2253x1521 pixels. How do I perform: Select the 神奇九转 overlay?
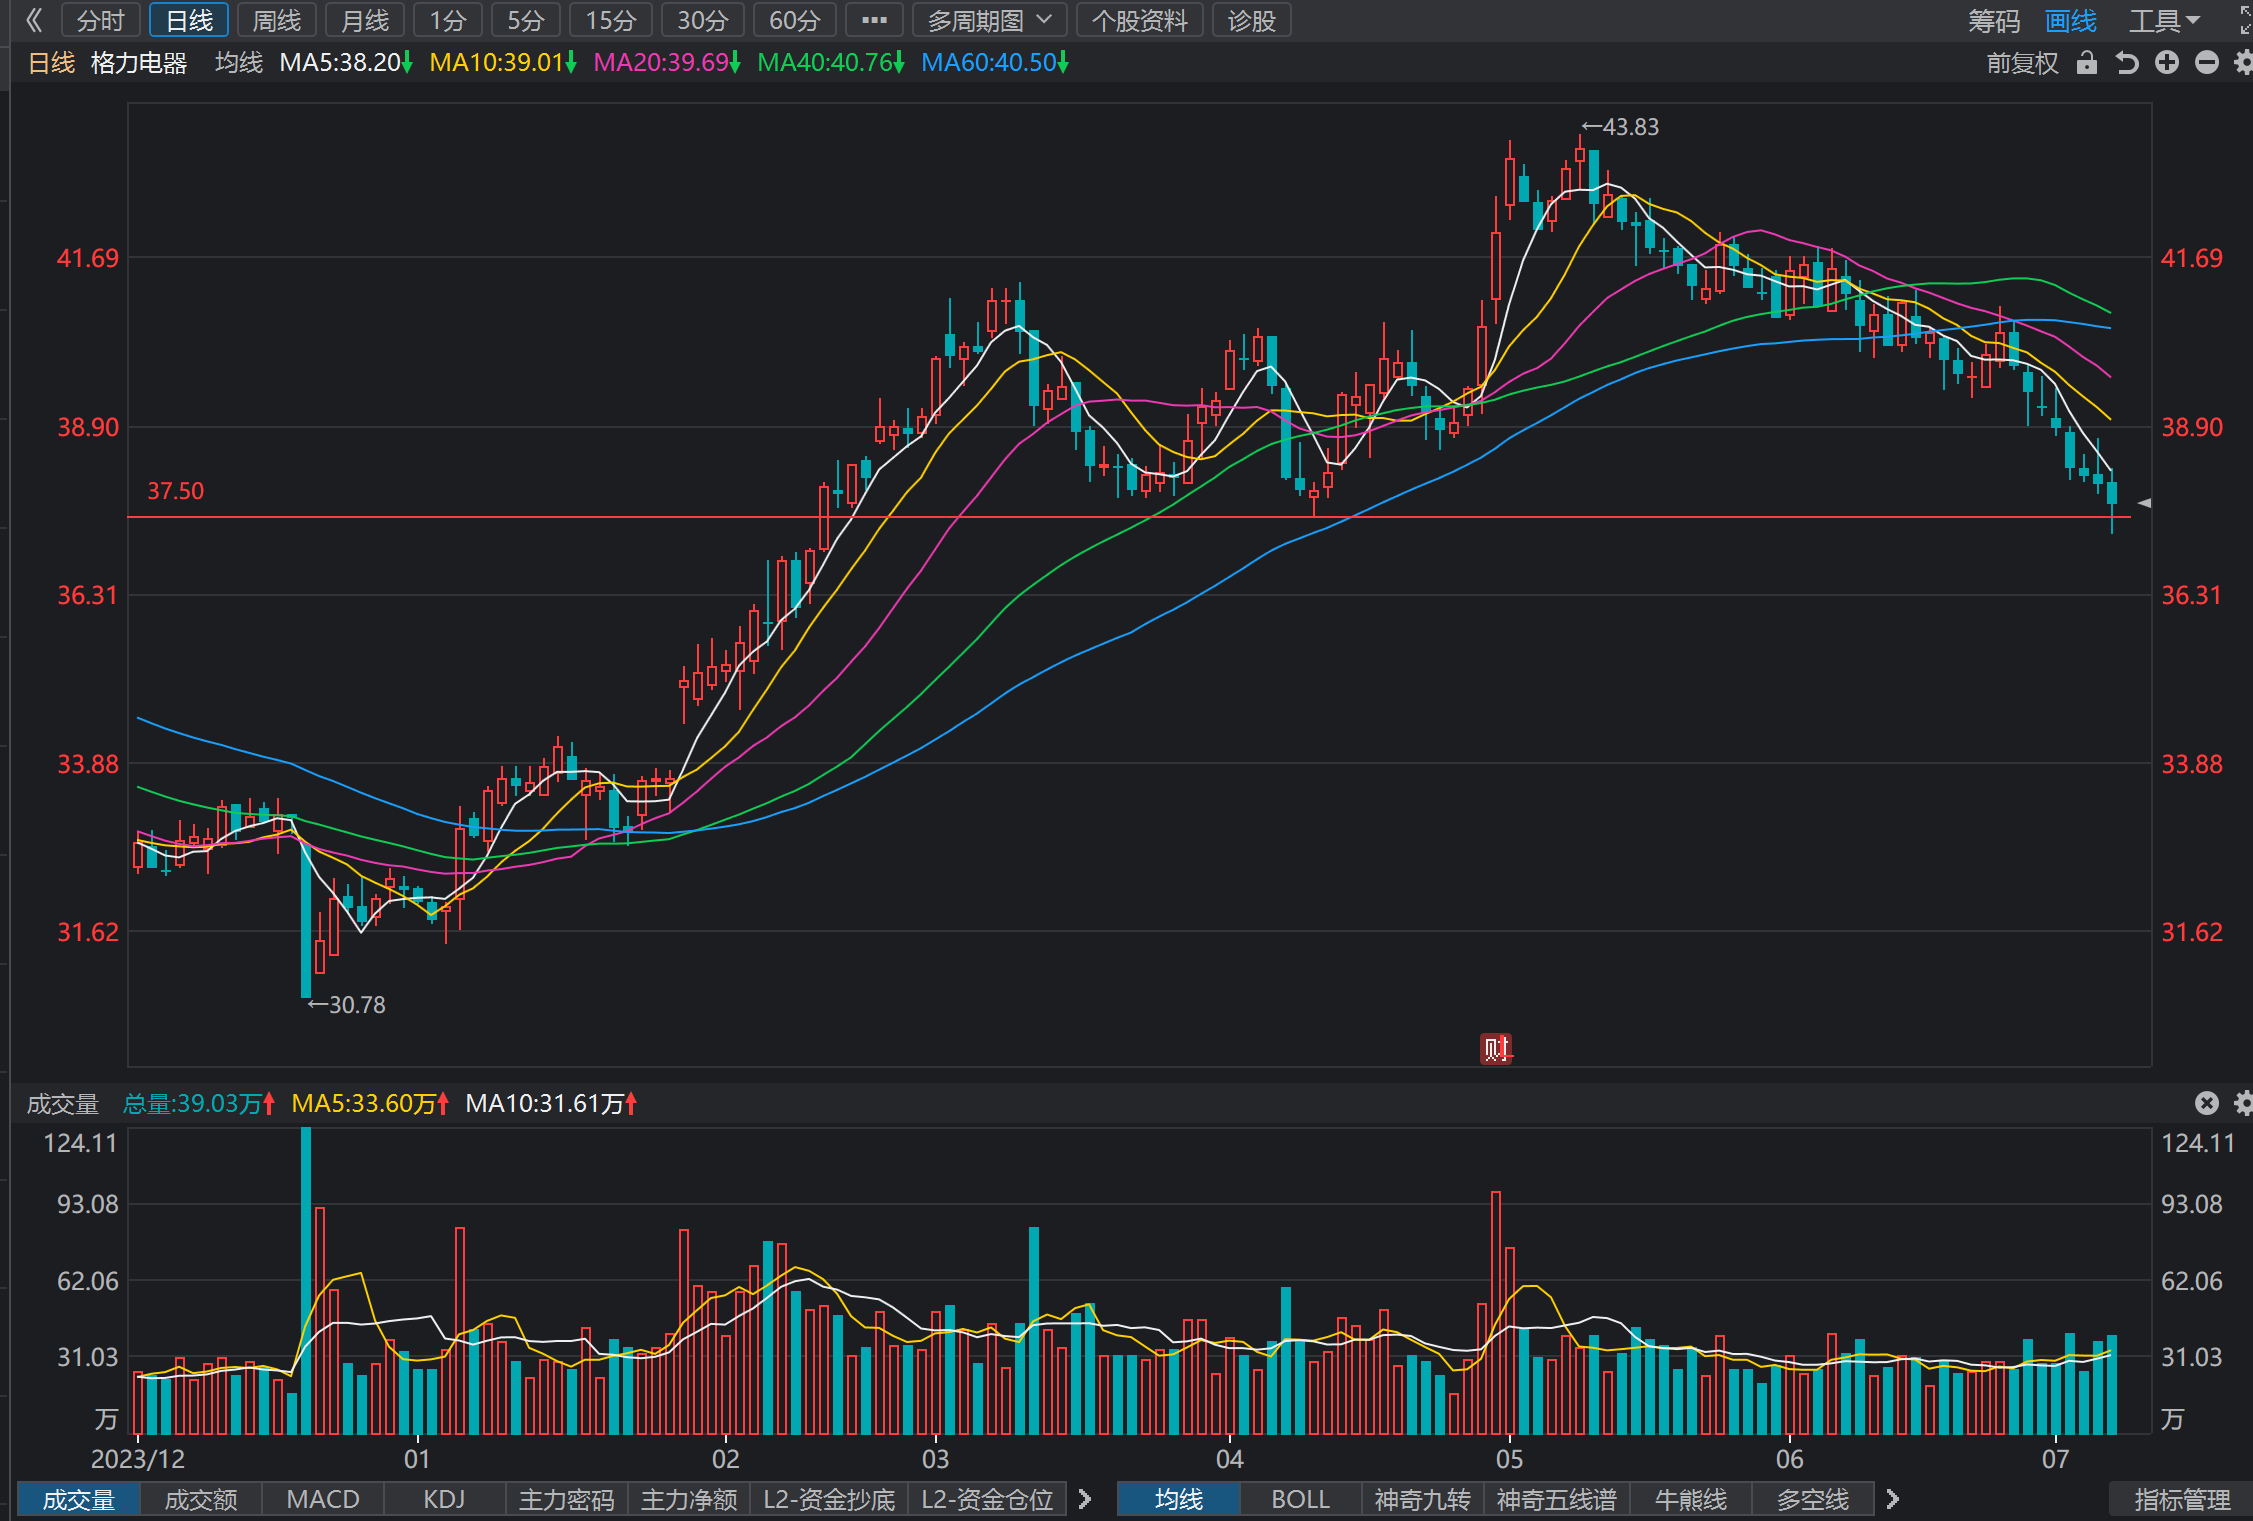click(1423, 1499)
